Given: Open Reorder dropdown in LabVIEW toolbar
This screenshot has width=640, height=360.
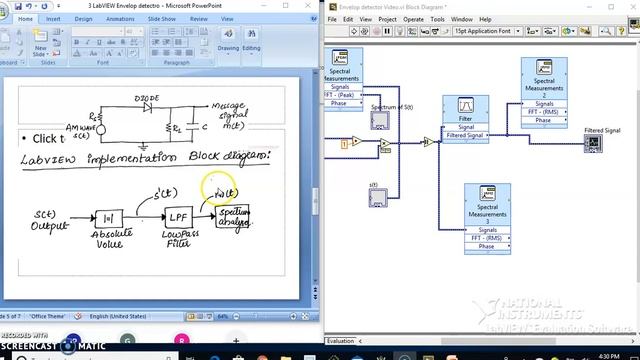Looking at the screenshot, I should tap(568, 31).
